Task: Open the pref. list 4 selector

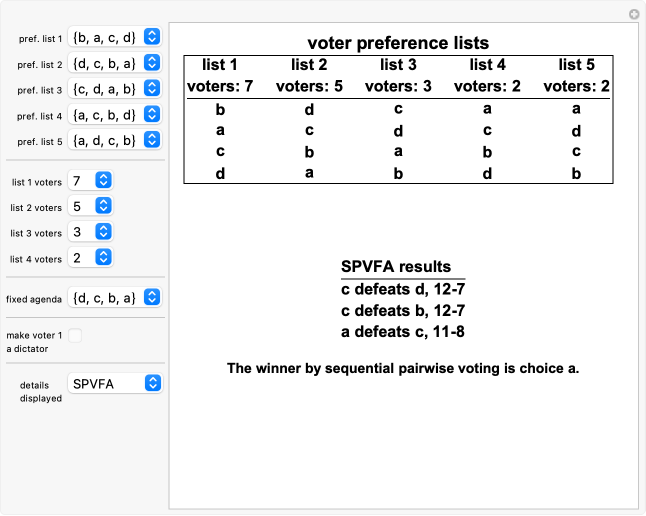Action: tap(114, 115)
